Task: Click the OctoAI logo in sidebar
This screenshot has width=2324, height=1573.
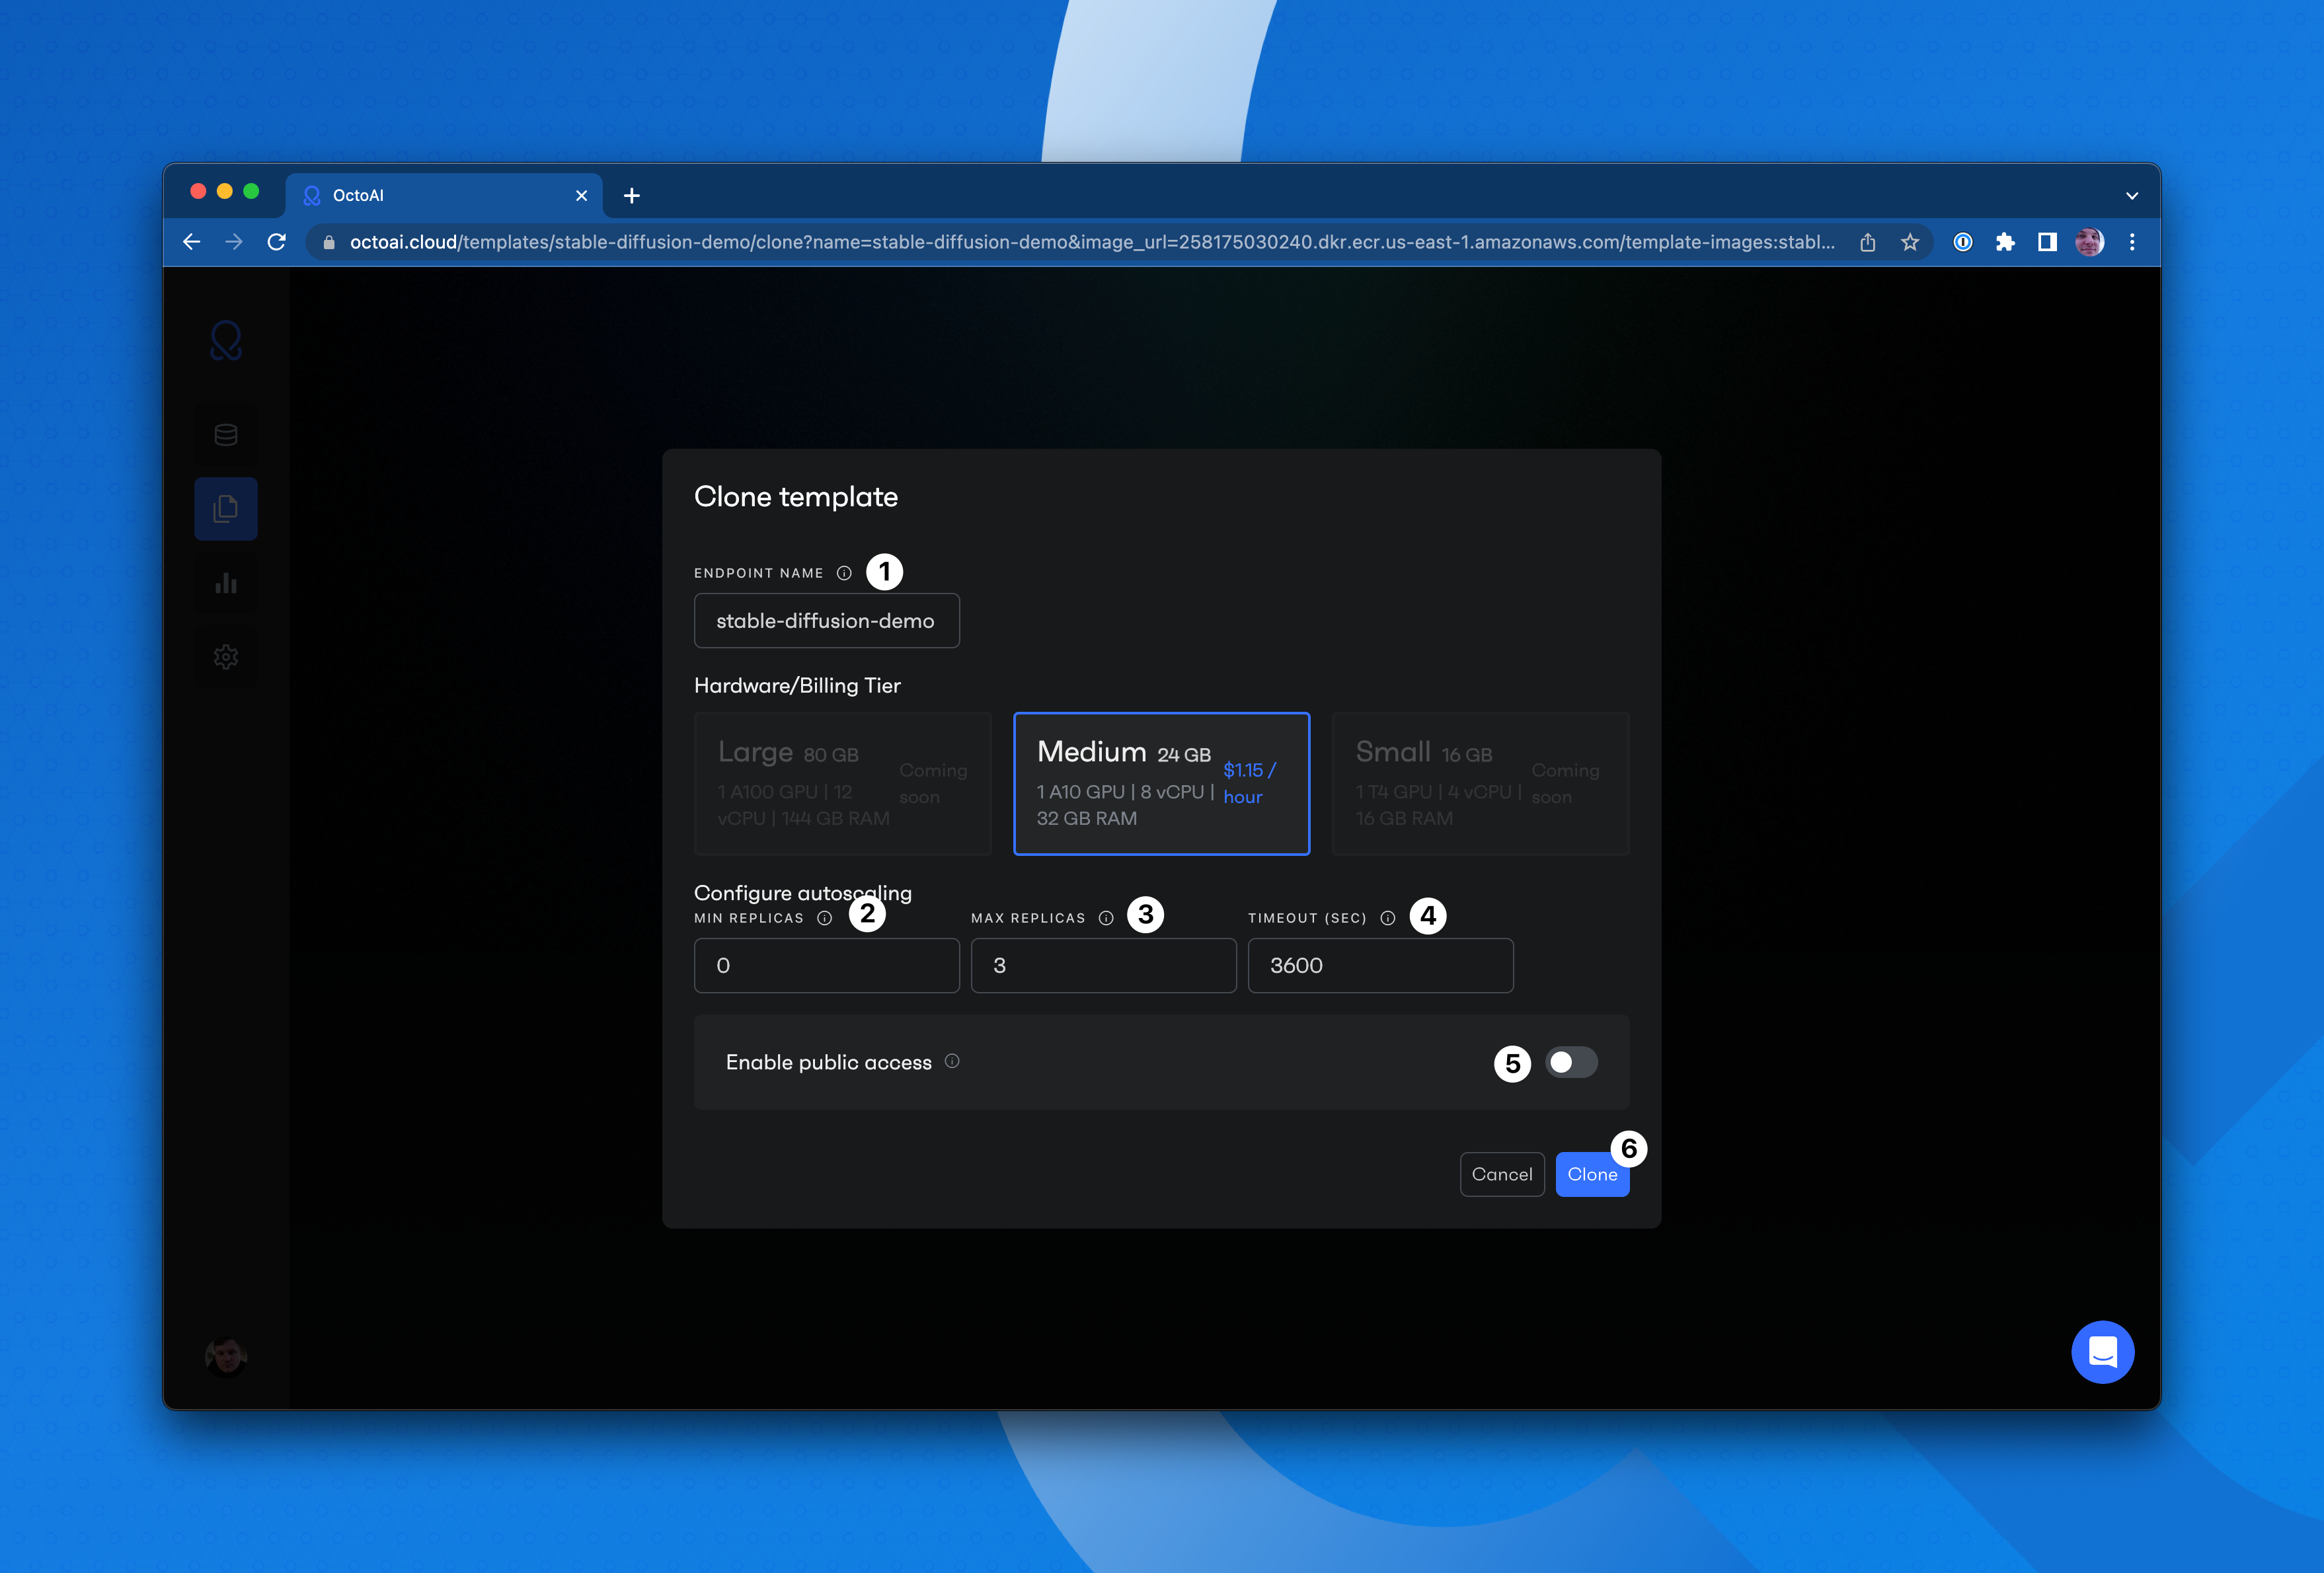Action: point(226,341)
